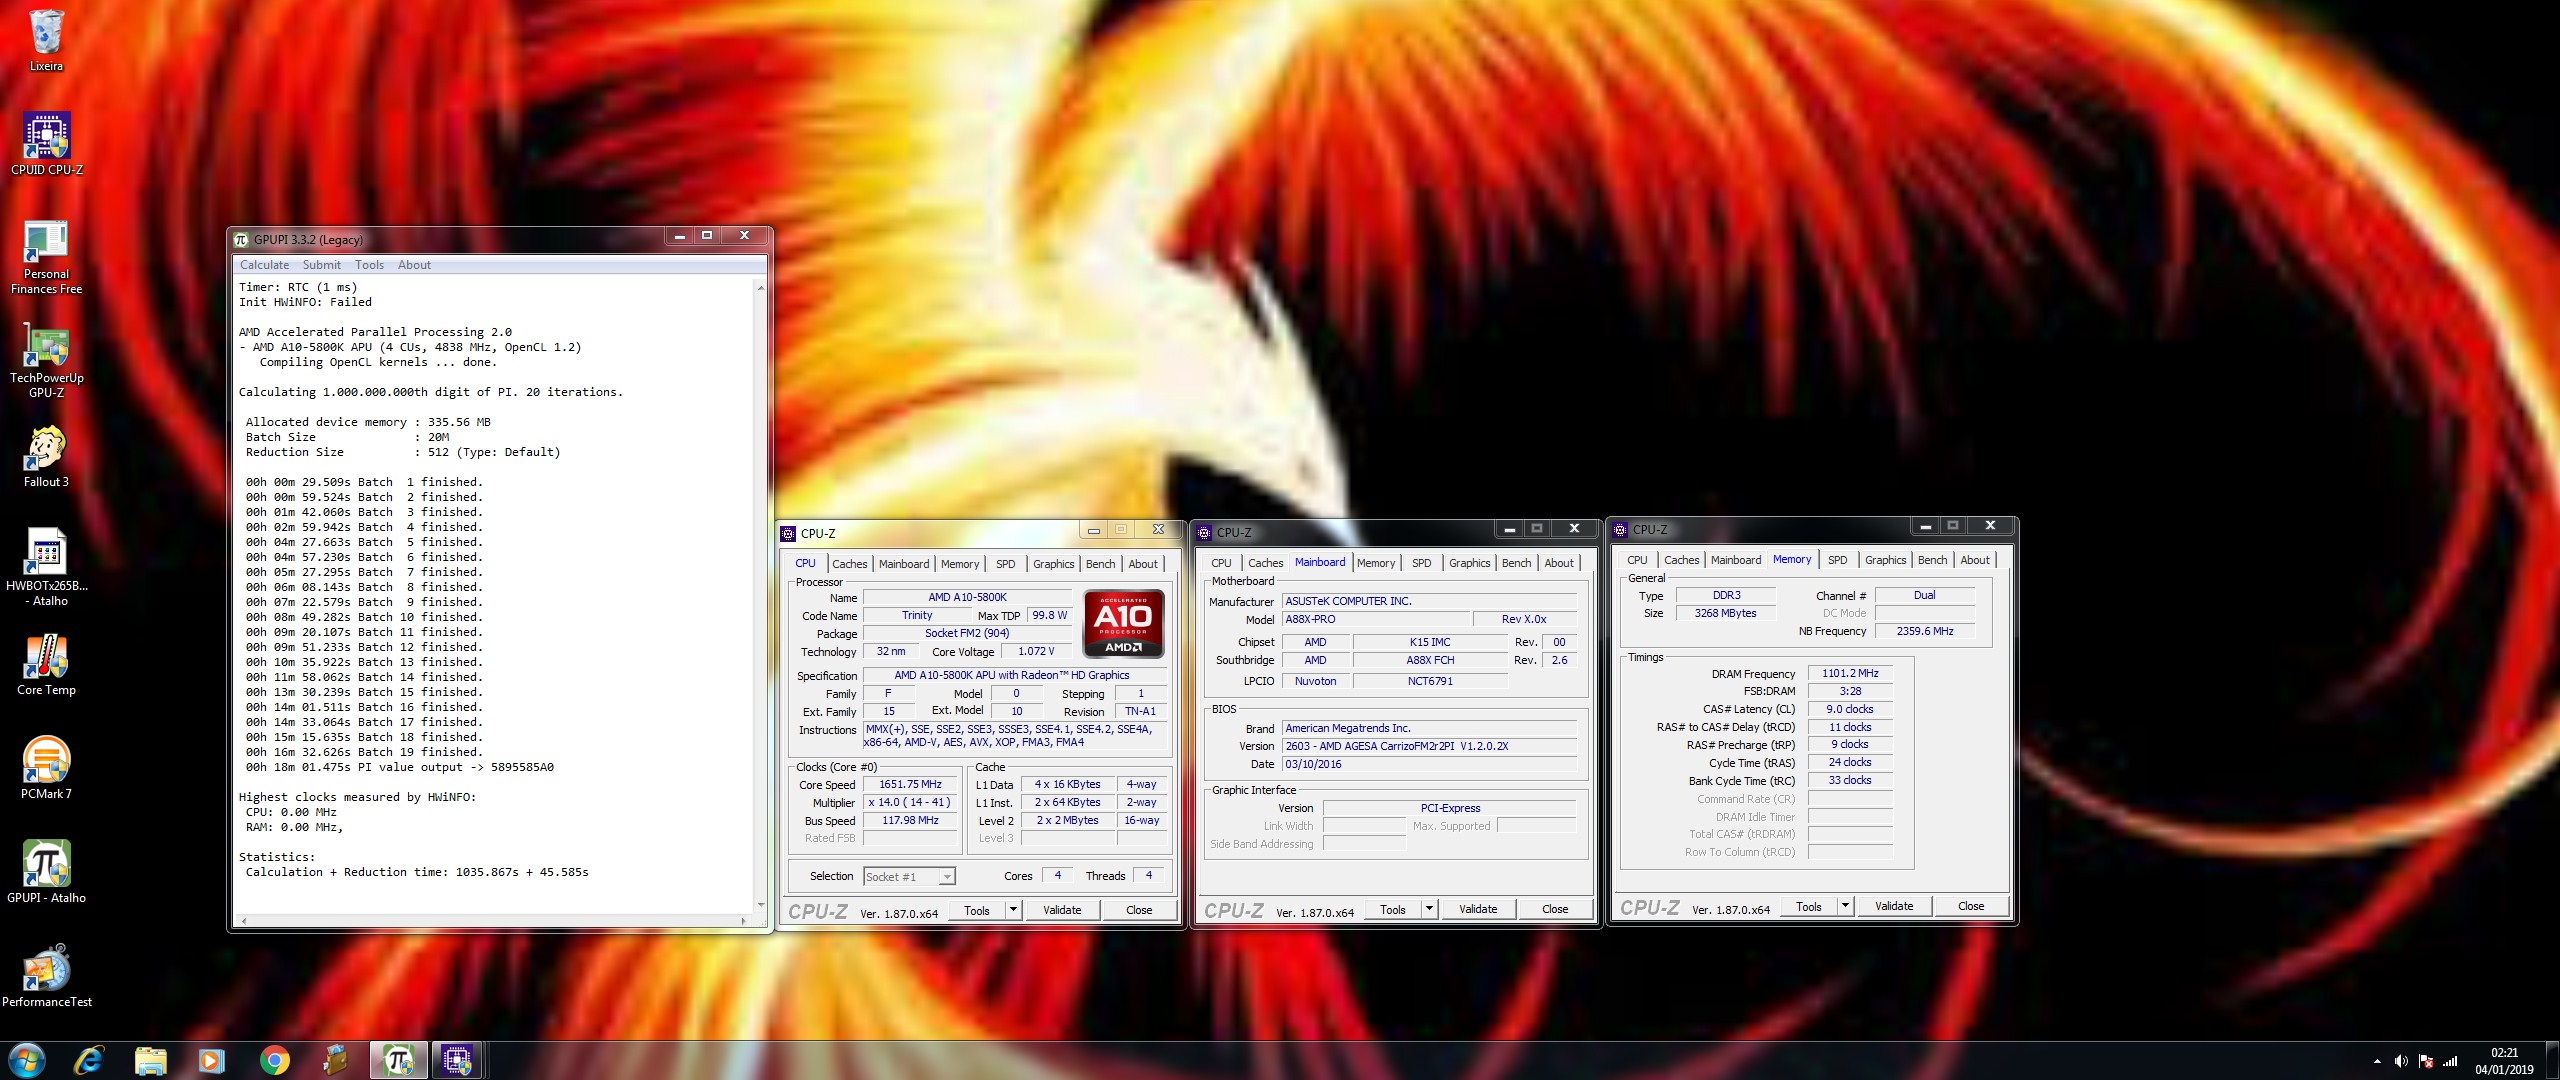Screen dimensions: 2560x1080
Task: Open Google Chrome from the taskbar
Action: 274,1060
